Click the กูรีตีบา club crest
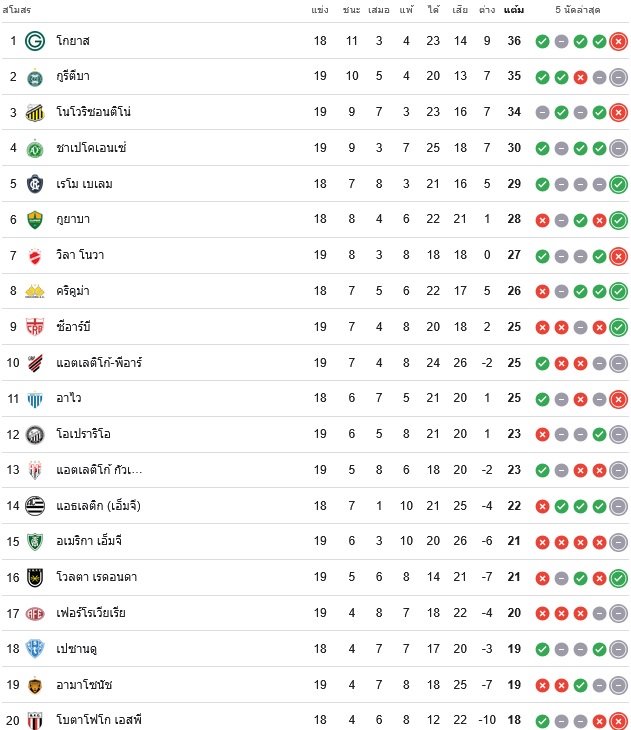The width and height of the screenshot is (631, 730). [x=35, y=77]
